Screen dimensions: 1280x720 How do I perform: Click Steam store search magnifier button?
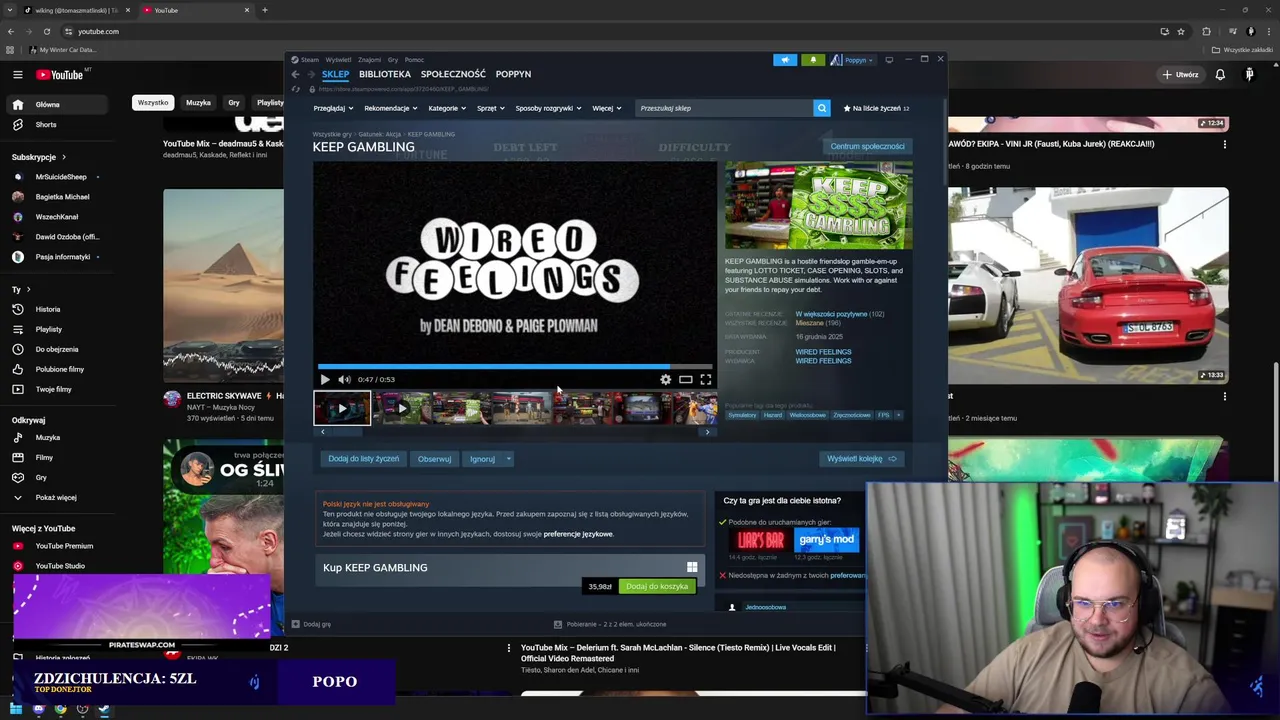(822, 108)
